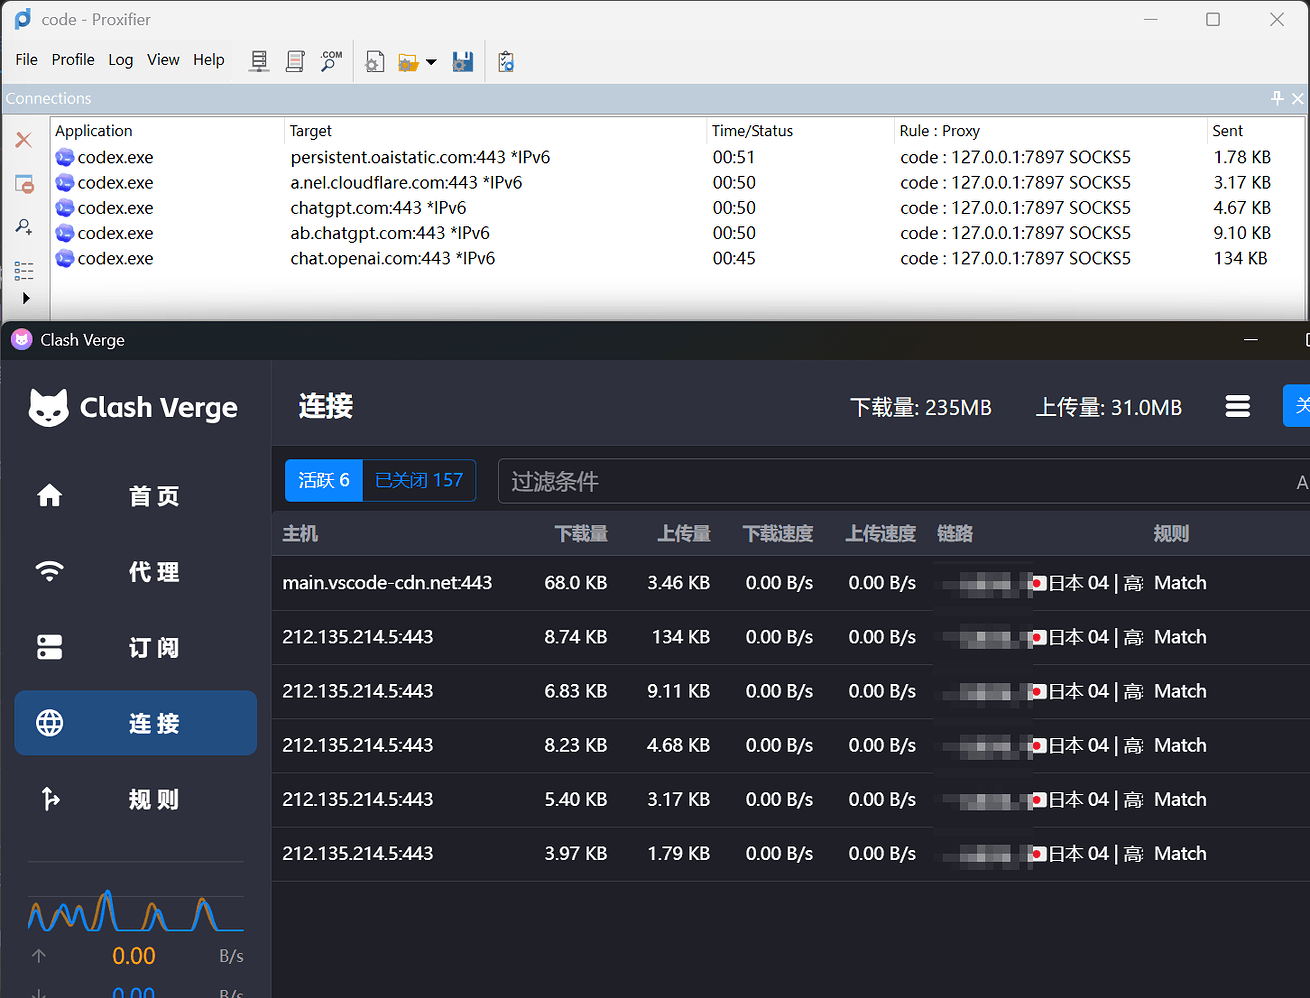Sort by the 下载量 column header
1310x998 pixels.
coord(581,534)
